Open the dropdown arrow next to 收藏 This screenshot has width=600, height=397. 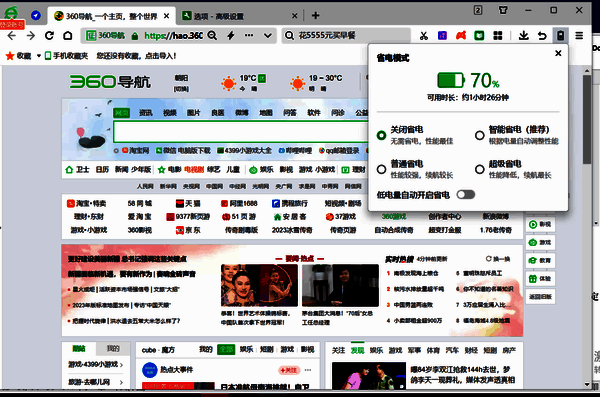click(39, 56)
